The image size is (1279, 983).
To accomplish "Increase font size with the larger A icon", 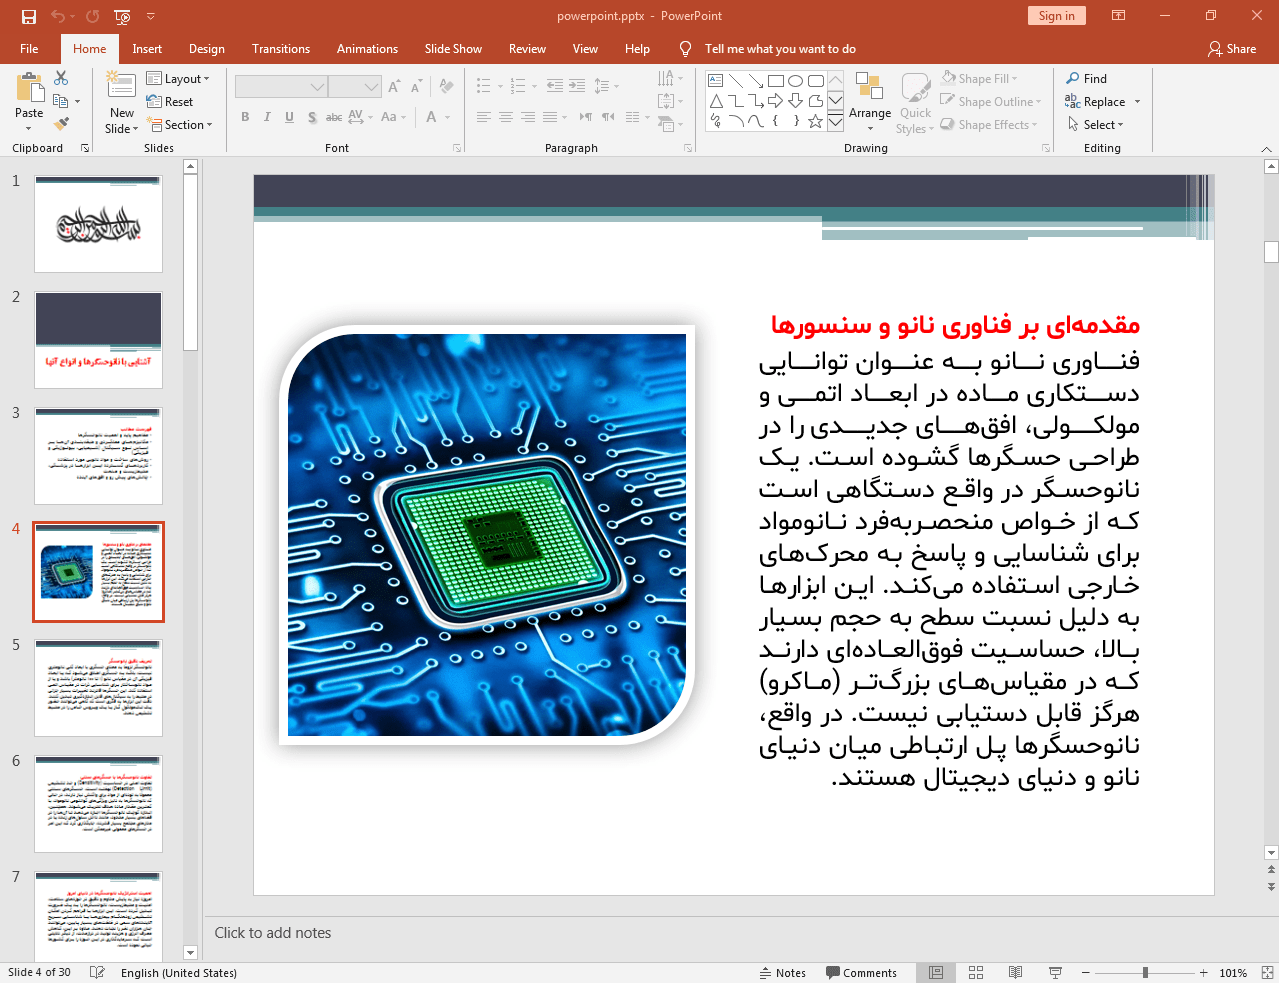I will pyautogui.click(x=394, y=87).
